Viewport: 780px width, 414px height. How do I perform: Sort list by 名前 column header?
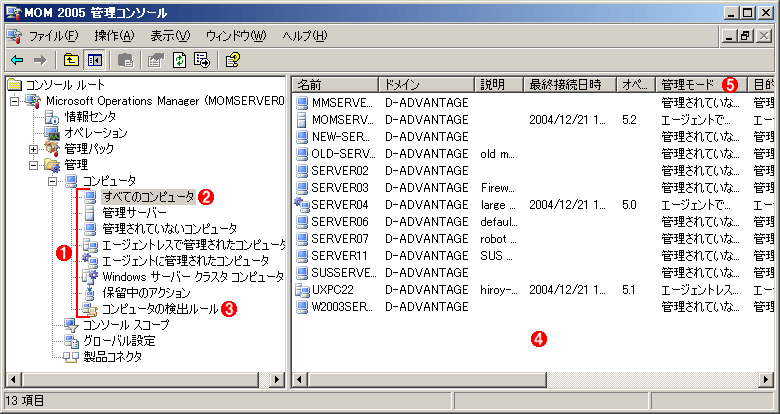point(335,85)
